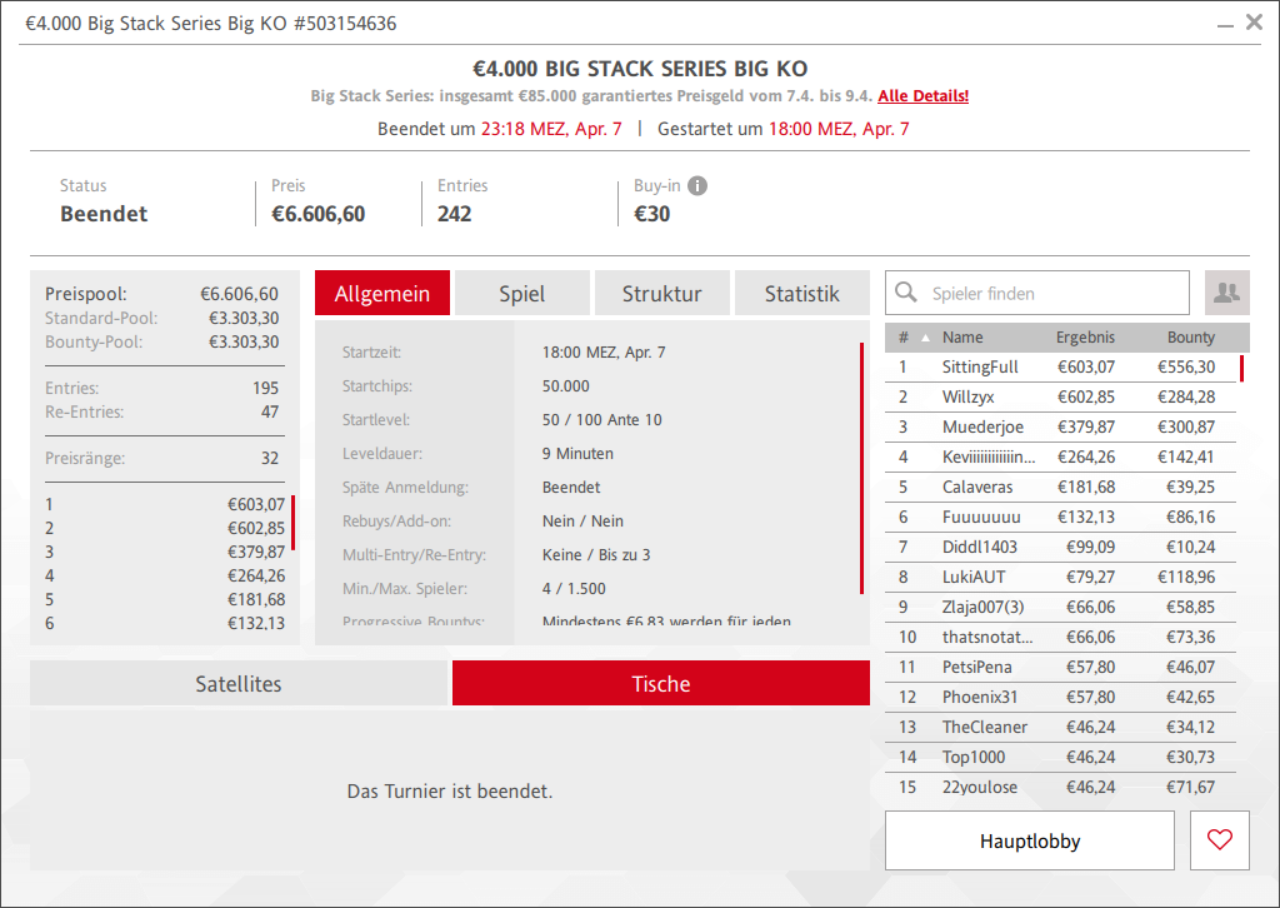Open the Alle Details! link
This screenshot has height=908, width=1280.
923,96
